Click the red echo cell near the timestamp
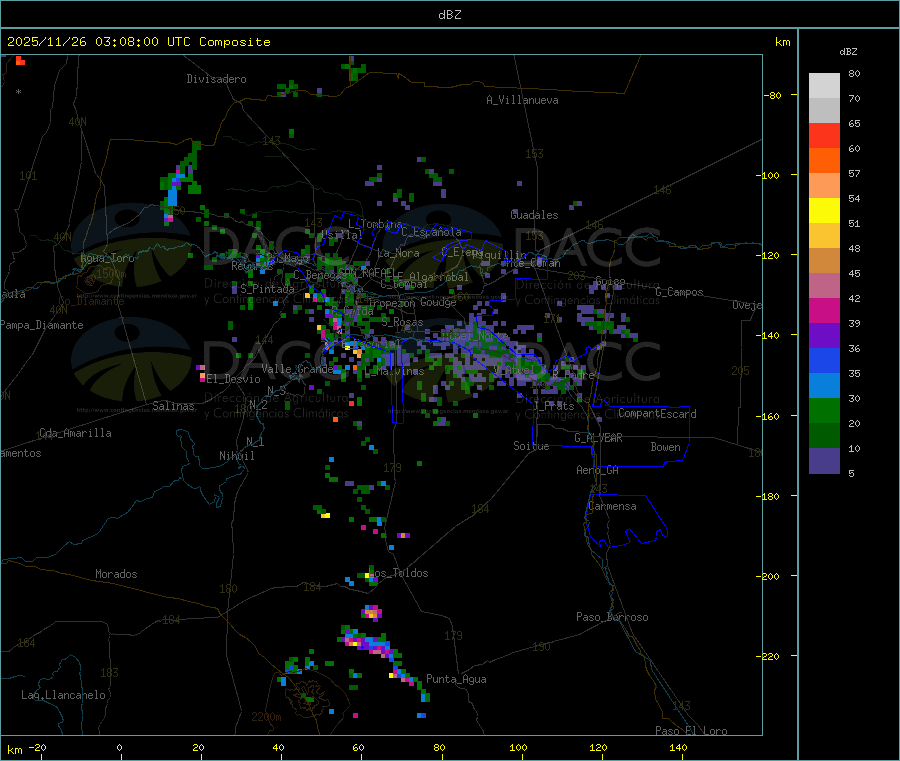900x761 pixels. [x=20, y=60]
